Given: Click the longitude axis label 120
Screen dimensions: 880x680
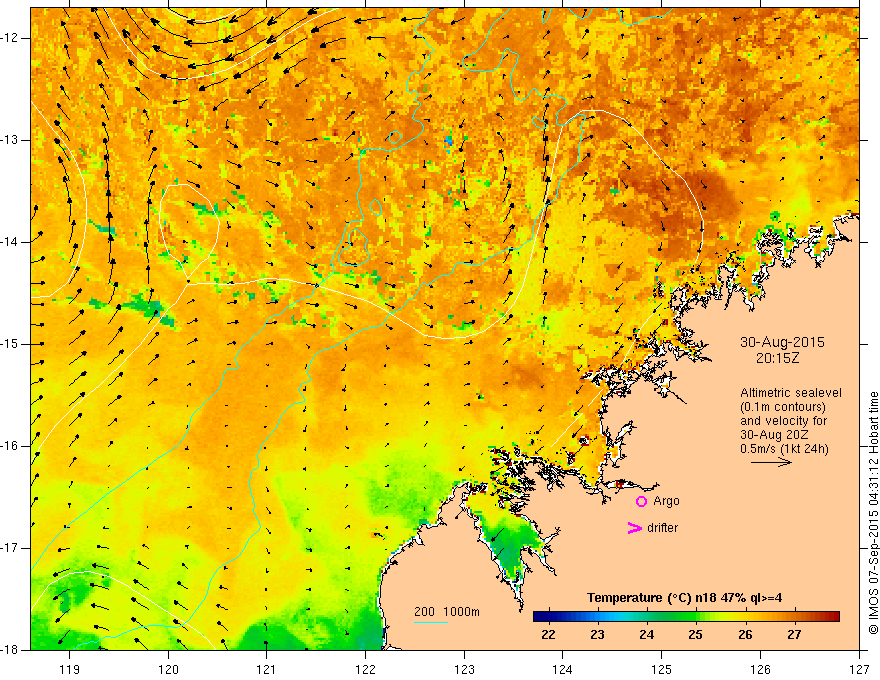Looking at the screenshot, I should point(168,669).
